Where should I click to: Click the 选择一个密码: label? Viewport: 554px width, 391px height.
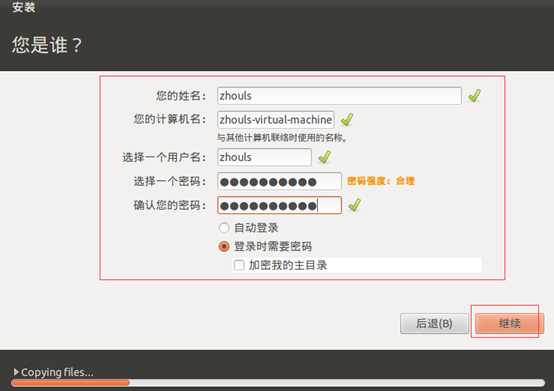(x=170, y=182)
